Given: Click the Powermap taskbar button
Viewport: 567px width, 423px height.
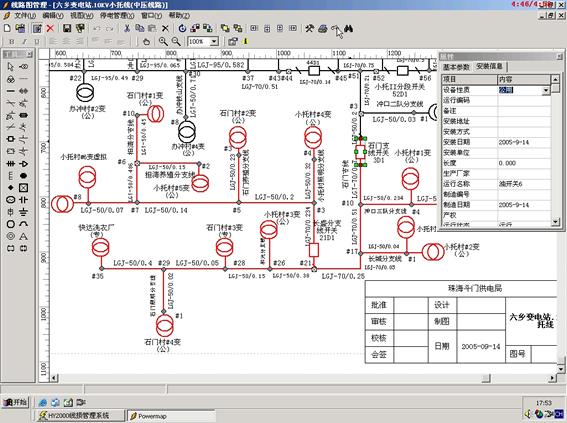Looking at the screenshot, I should [x=171, y=416].
